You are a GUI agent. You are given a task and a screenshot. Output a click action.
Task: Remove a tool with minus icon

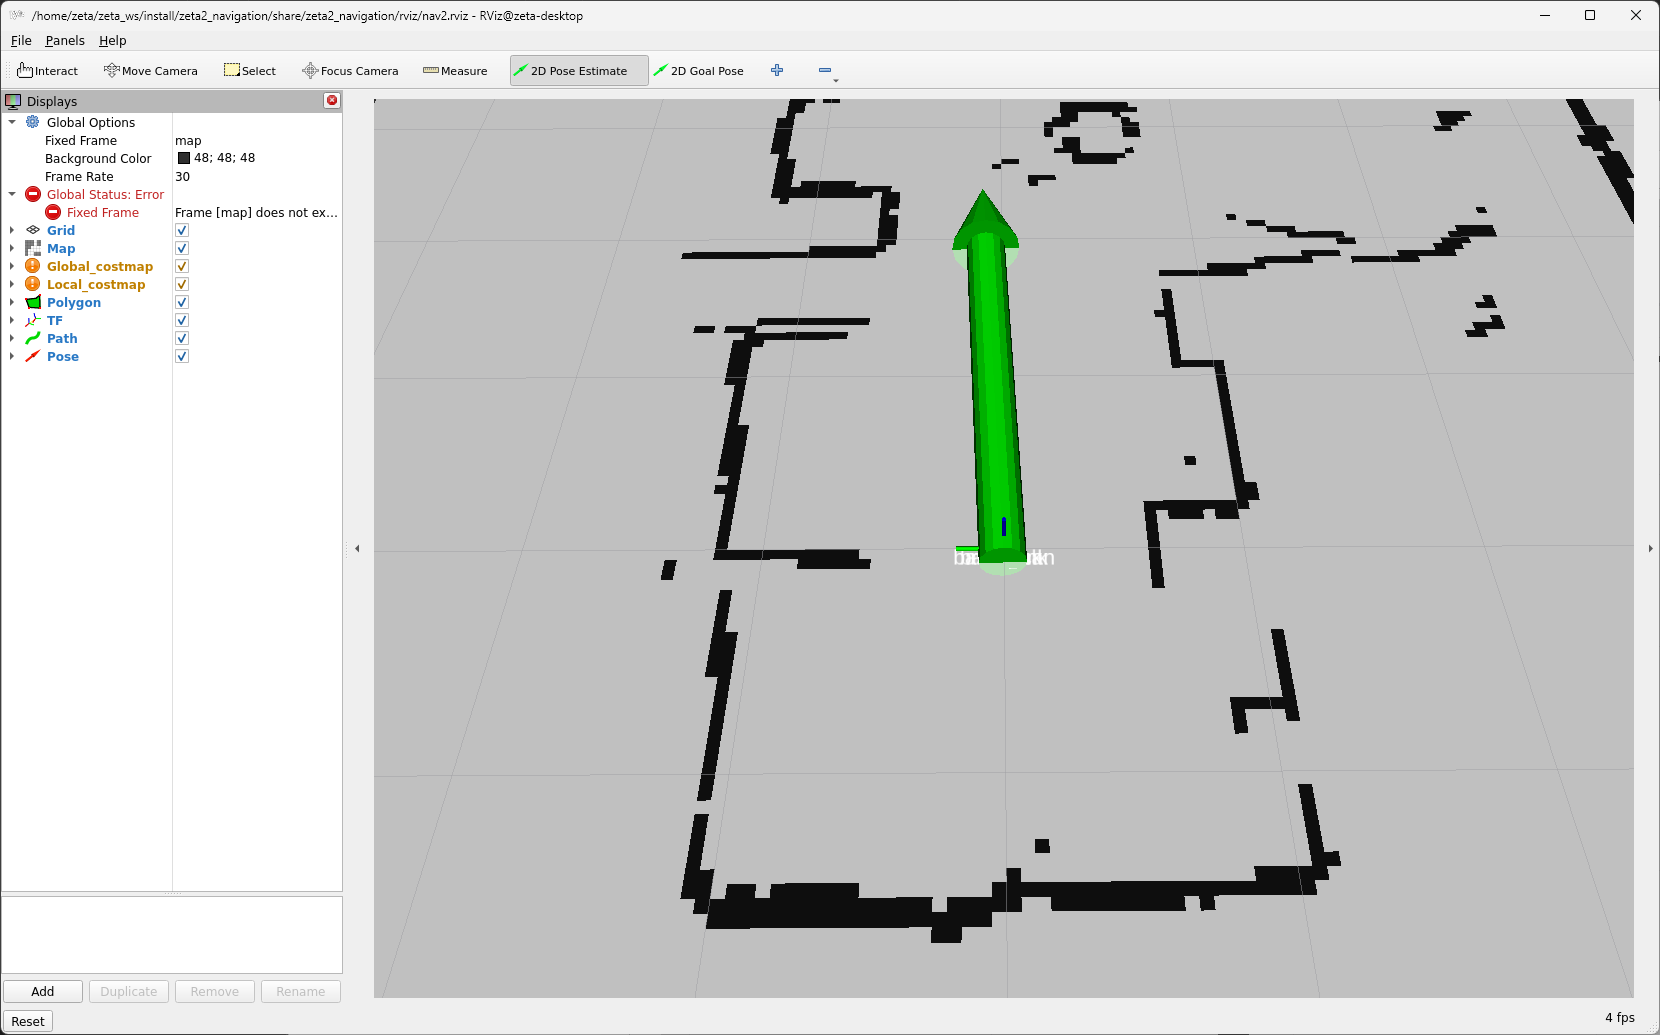pyautogui.click(x=825, y=70)
